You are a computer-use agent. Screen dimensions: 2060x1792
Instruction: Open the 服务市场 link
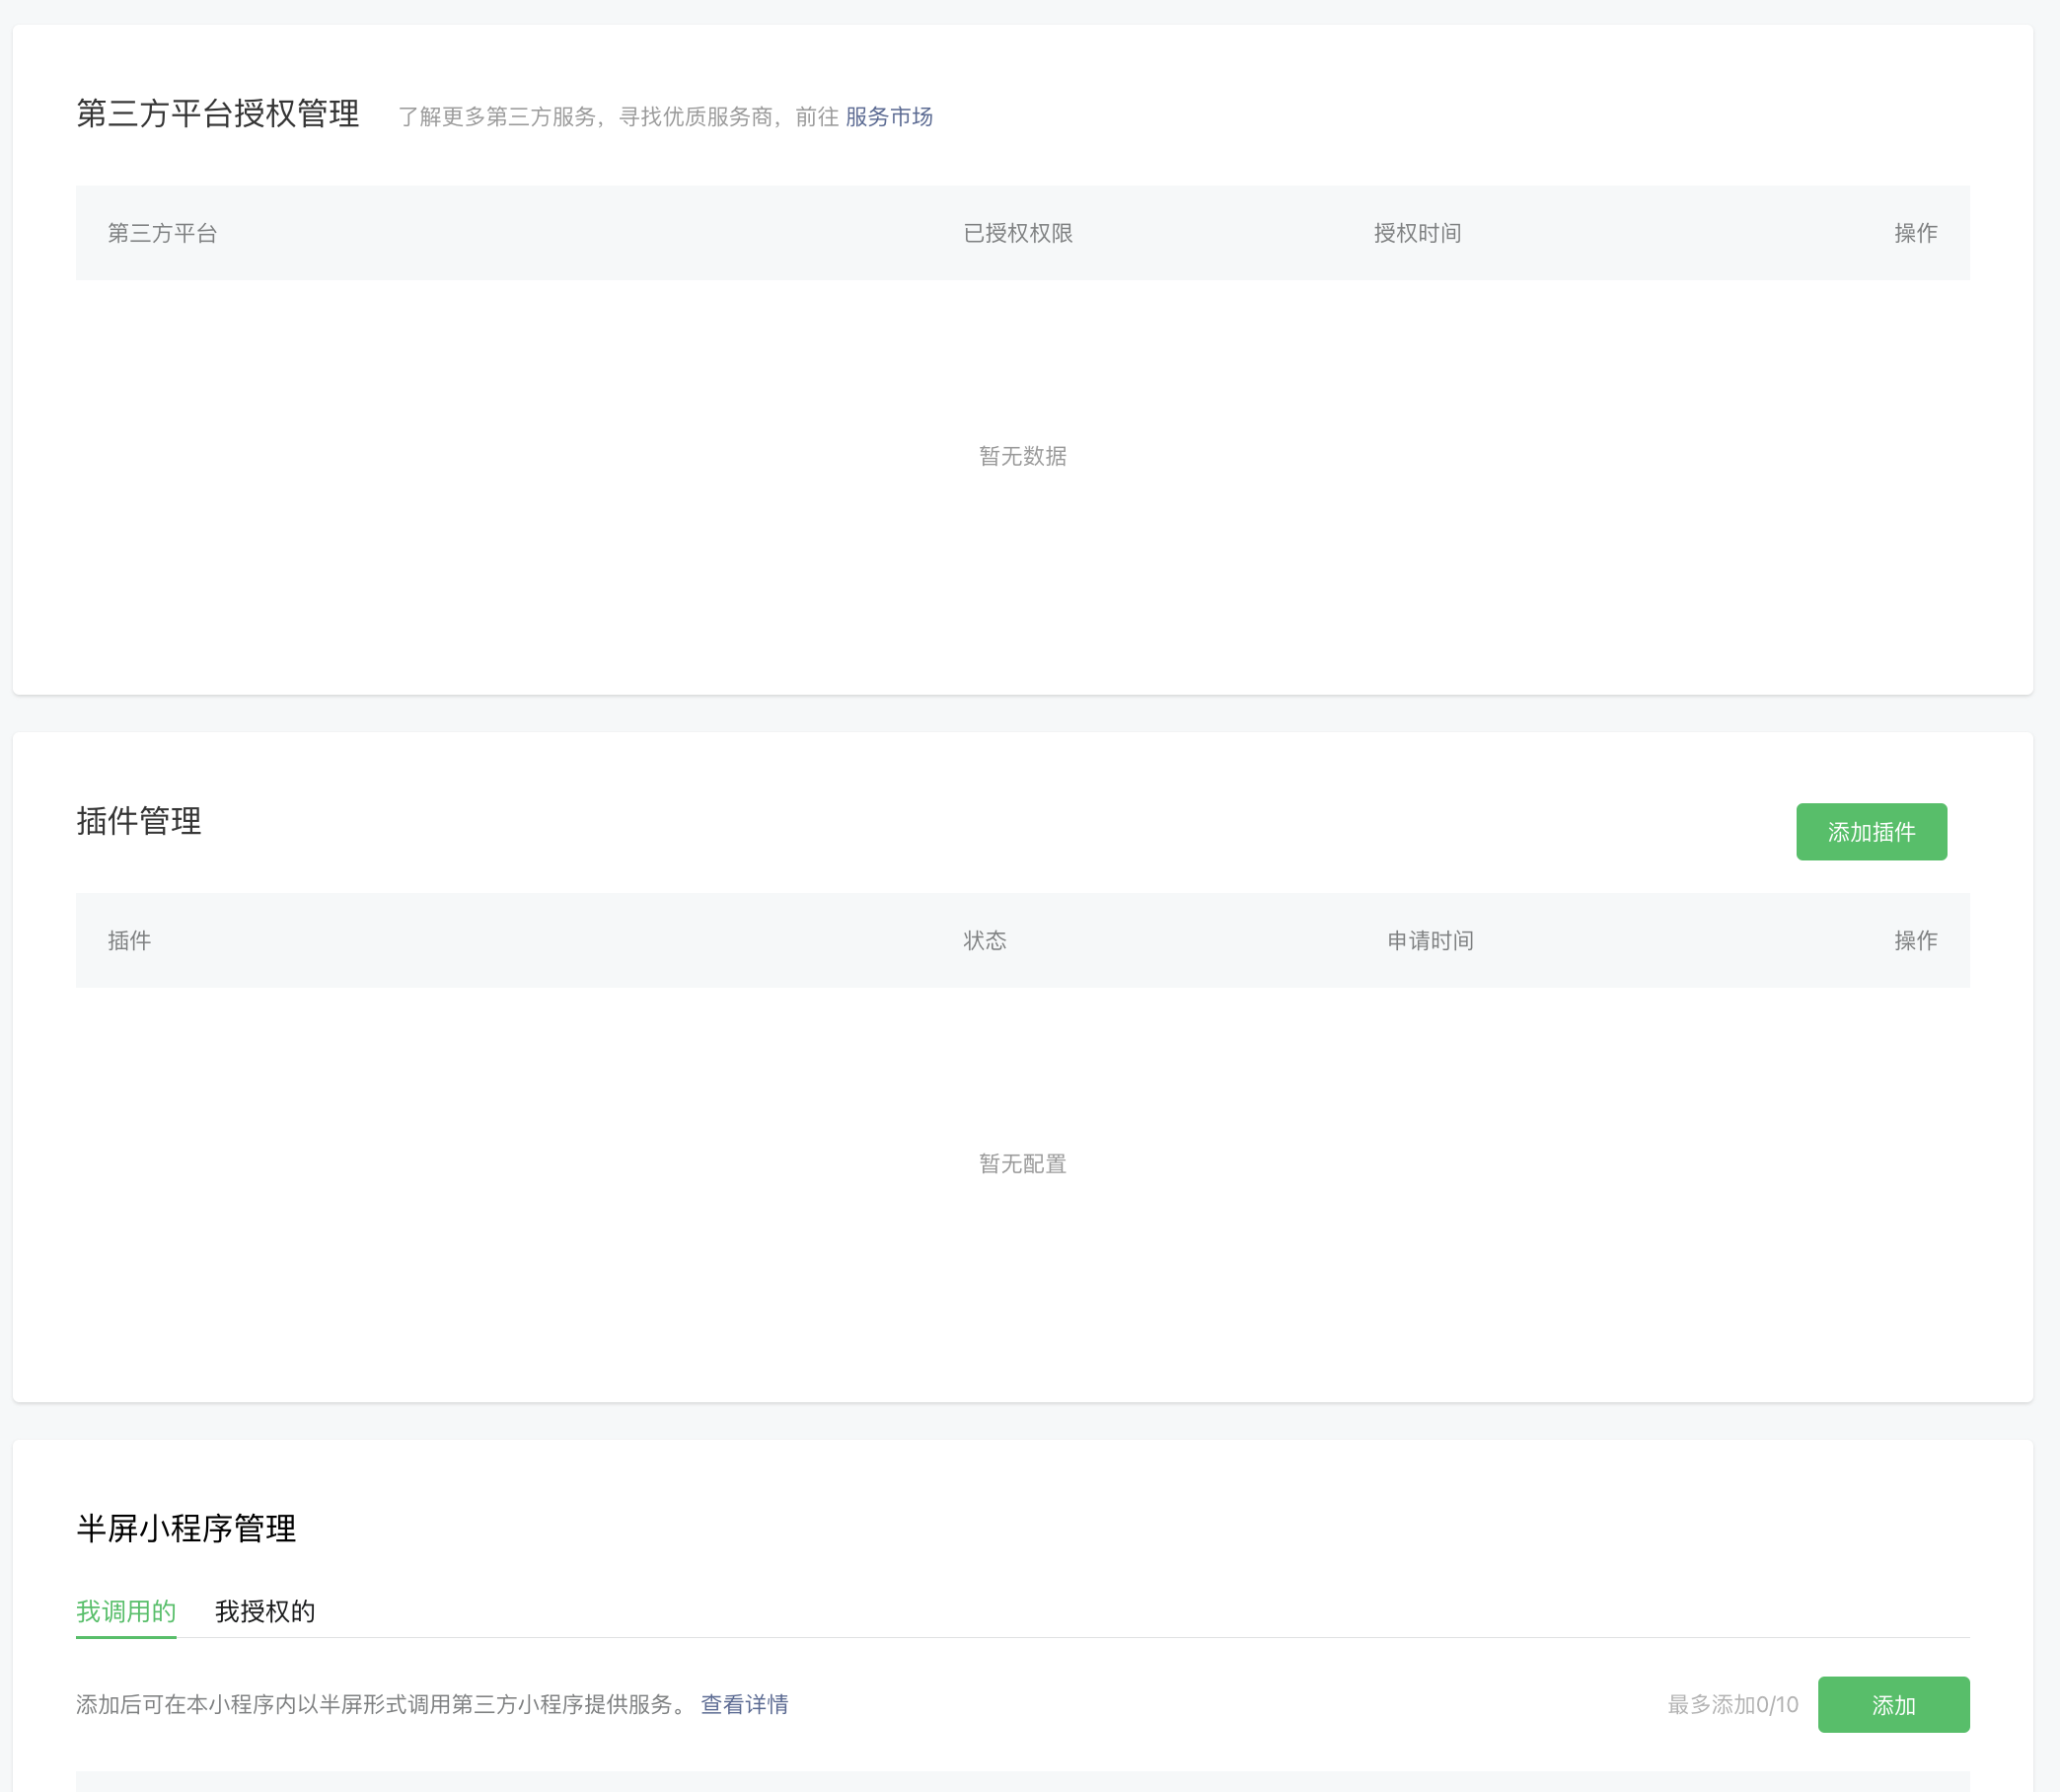tap(888, 117)
